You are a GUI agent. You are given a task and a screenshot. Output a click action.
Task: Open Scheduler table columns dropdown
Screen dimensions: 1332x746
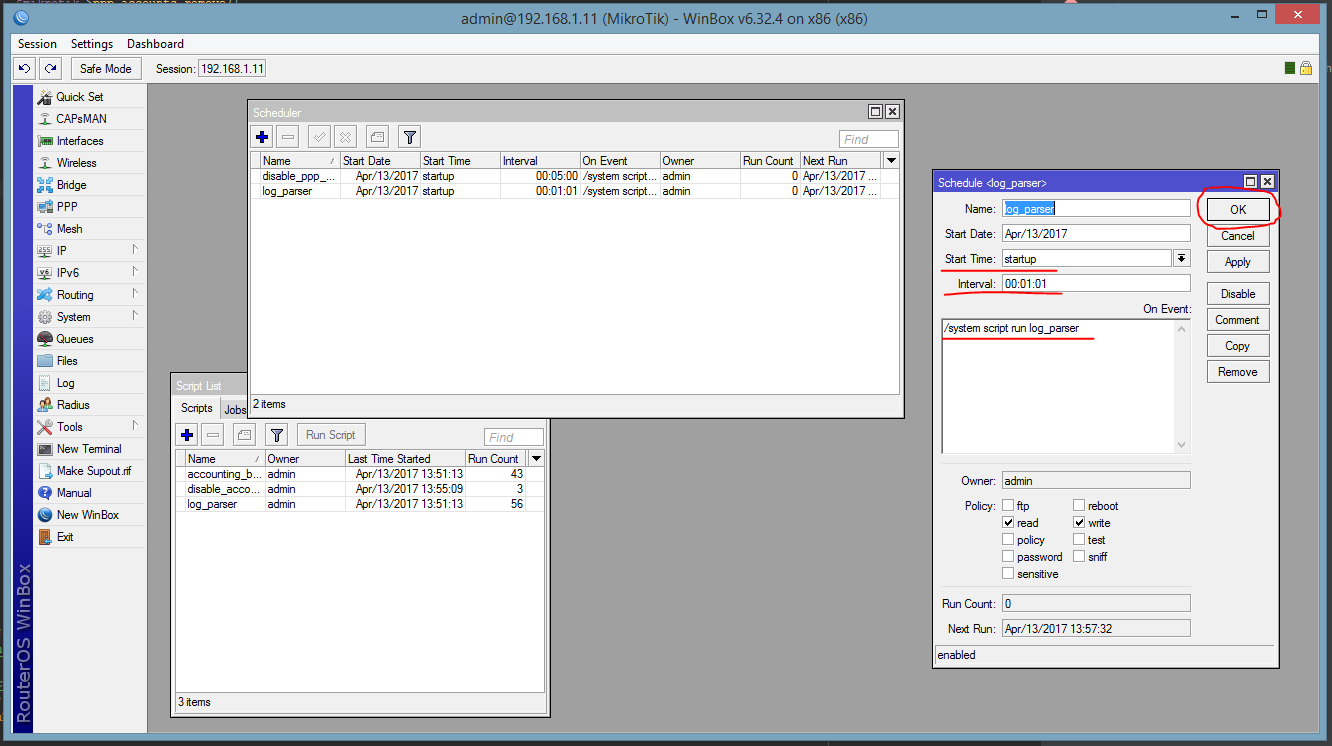coord(892,160)
